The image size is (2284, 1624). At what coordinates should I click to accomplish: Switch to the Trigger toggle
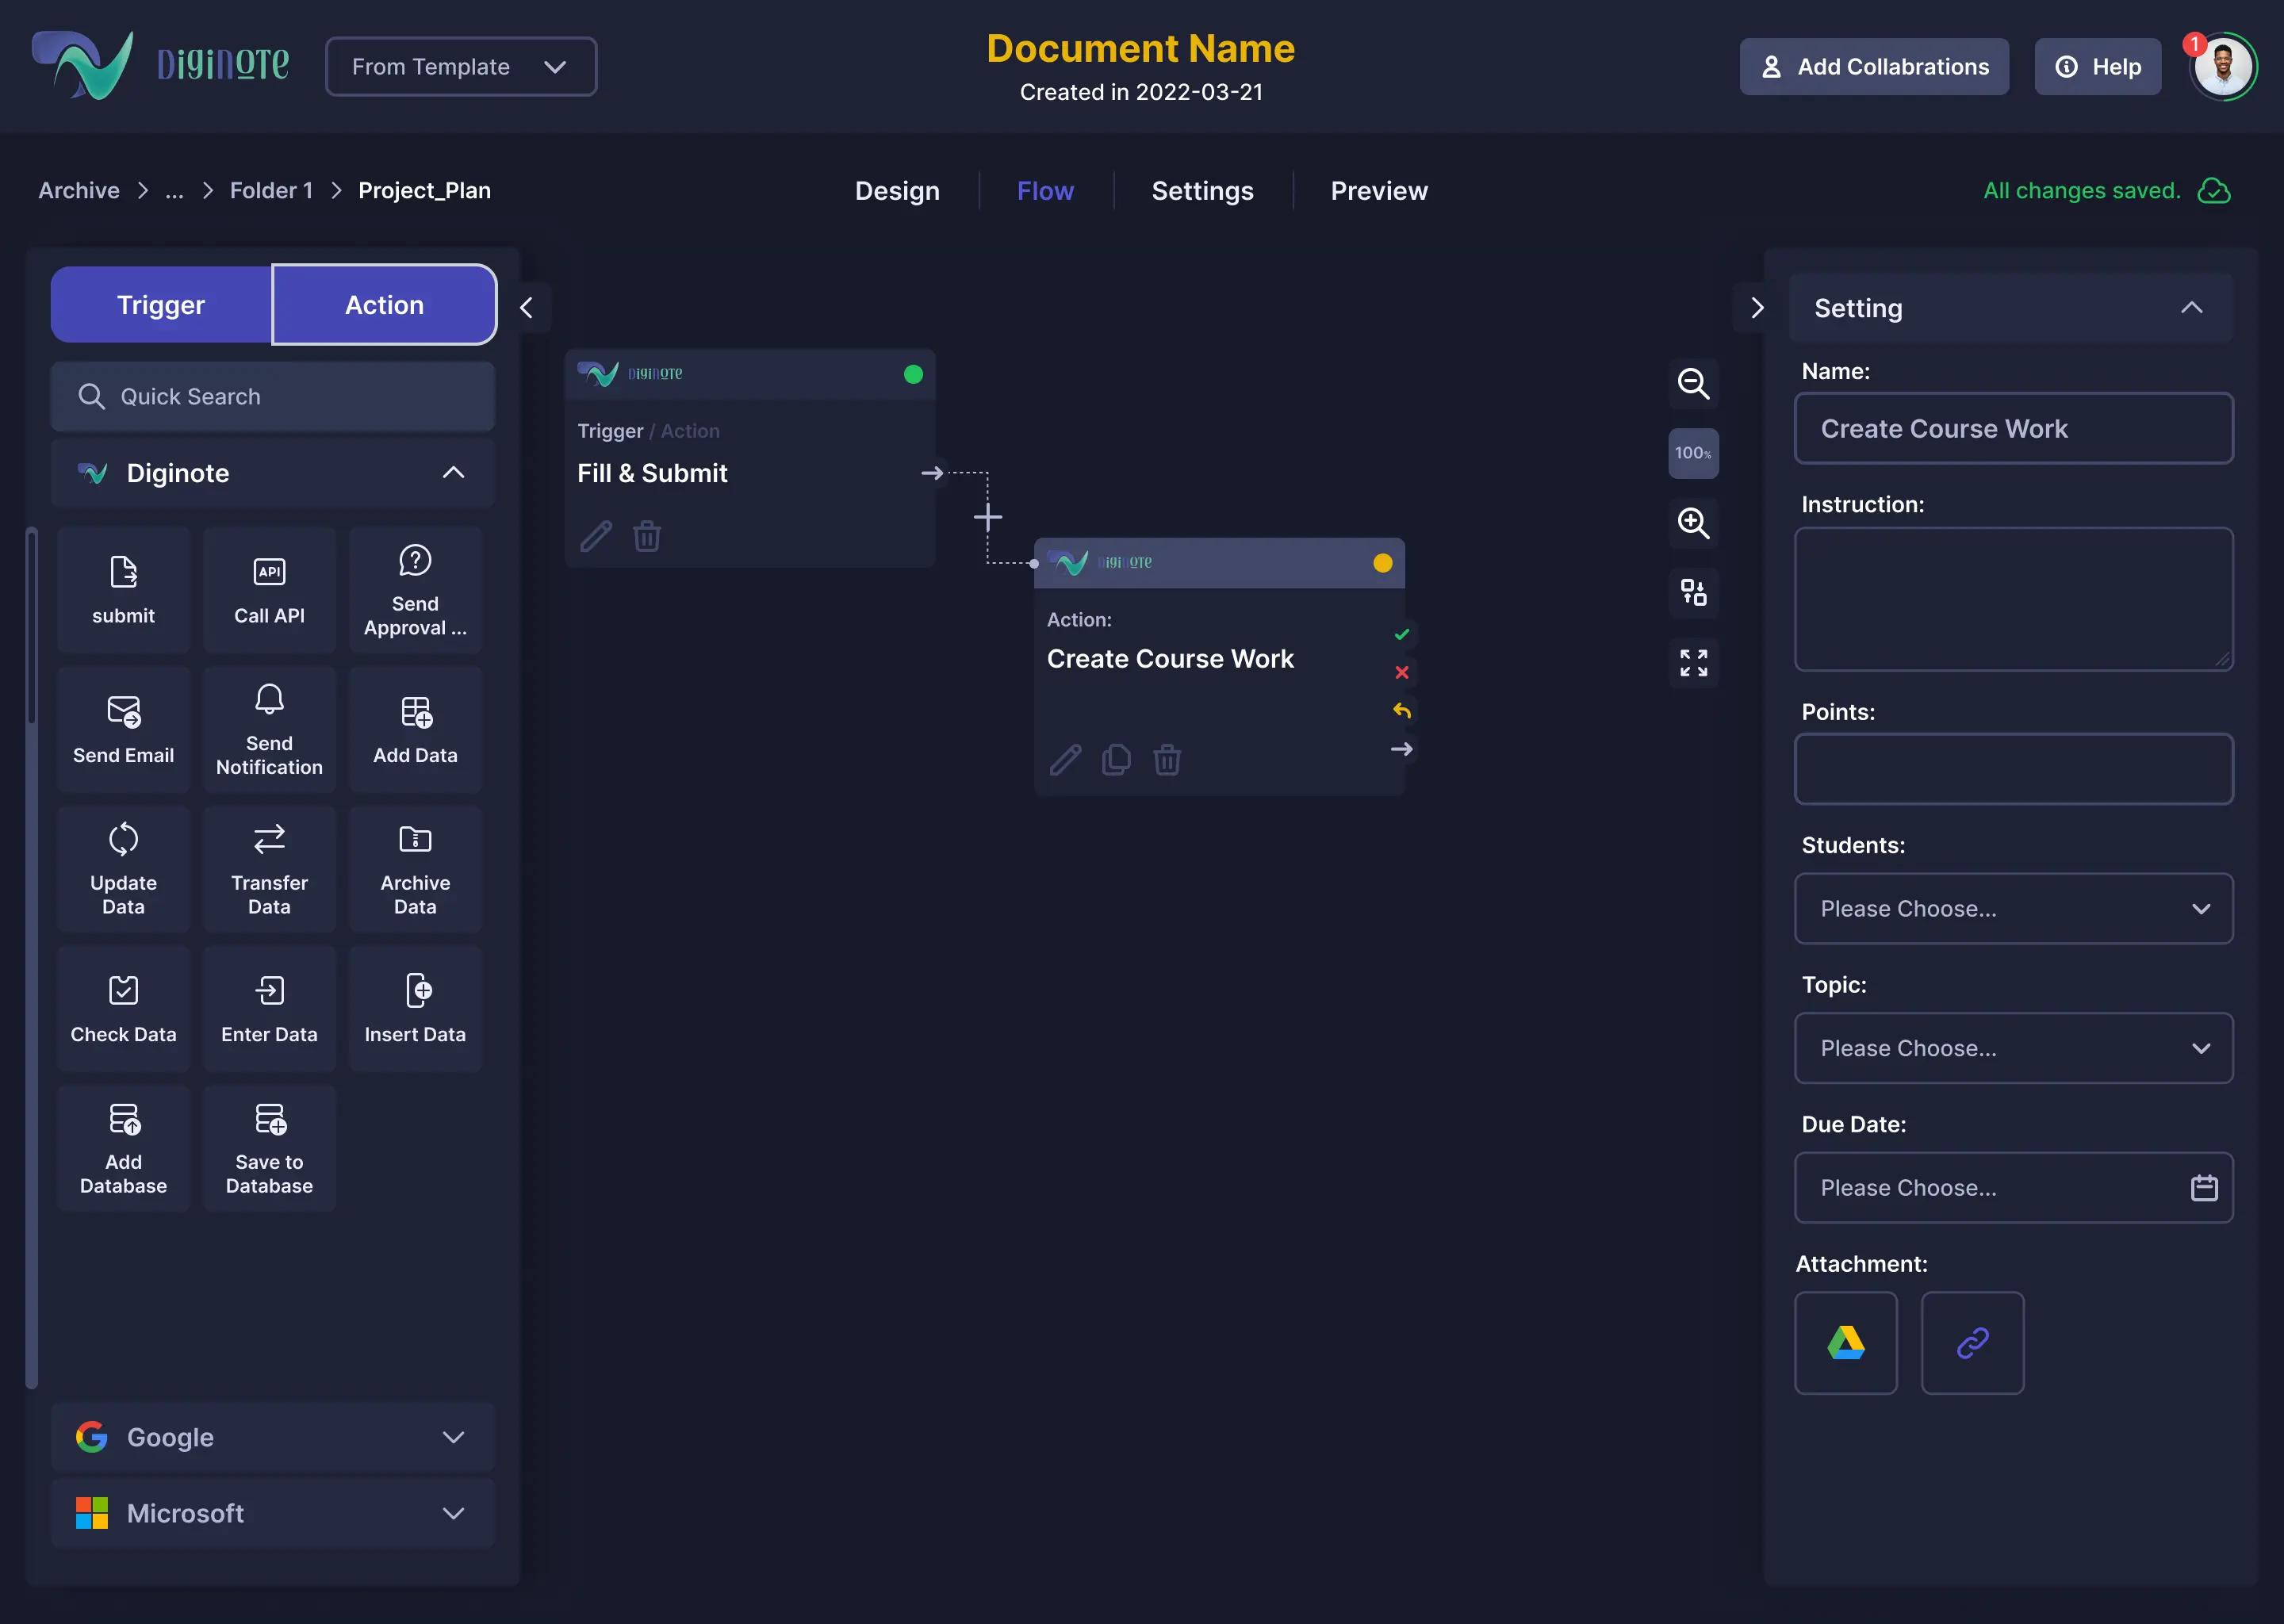click(161, 305)
